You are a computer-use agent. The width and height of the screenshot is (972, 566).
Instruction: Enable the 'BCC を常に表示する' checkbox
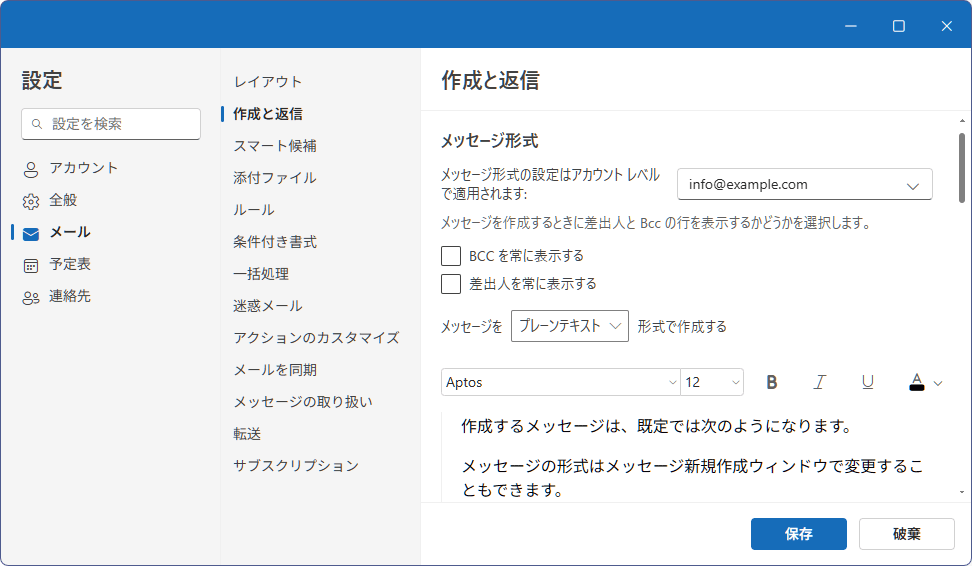pos(451,256)
